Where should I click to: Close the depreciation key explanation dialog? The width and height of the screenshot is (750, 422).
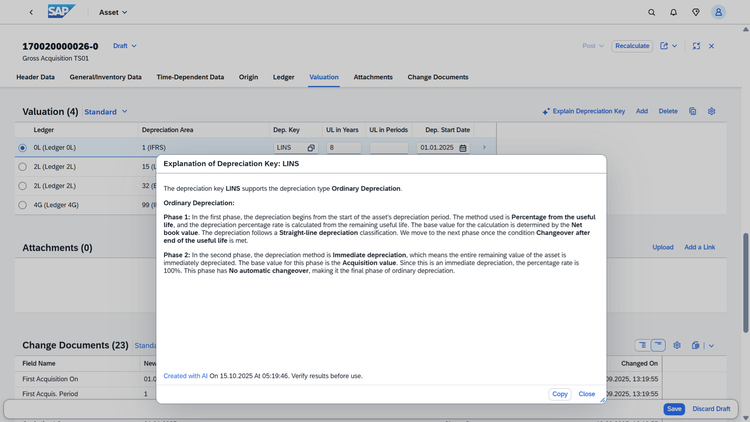coord(586,394)
